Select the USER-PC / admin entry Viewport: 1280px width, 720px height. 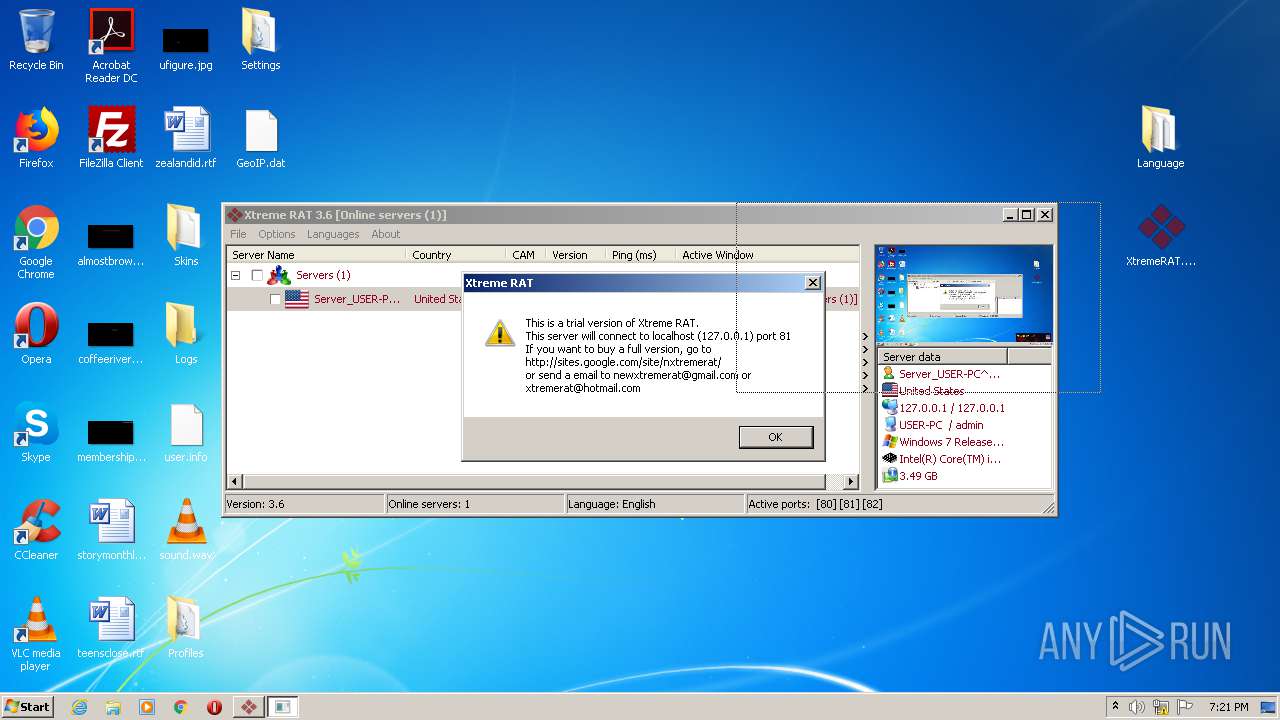941,425
